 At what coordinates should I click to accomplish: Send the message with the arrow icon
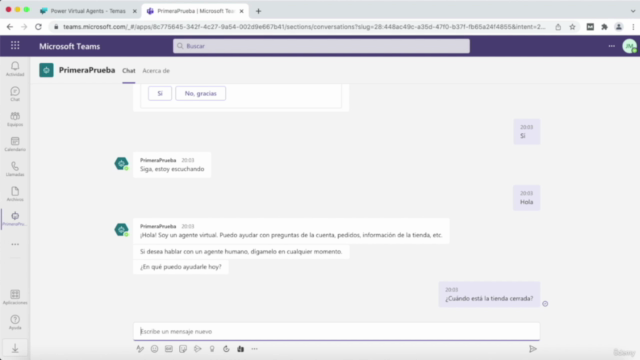click(533, 349)
